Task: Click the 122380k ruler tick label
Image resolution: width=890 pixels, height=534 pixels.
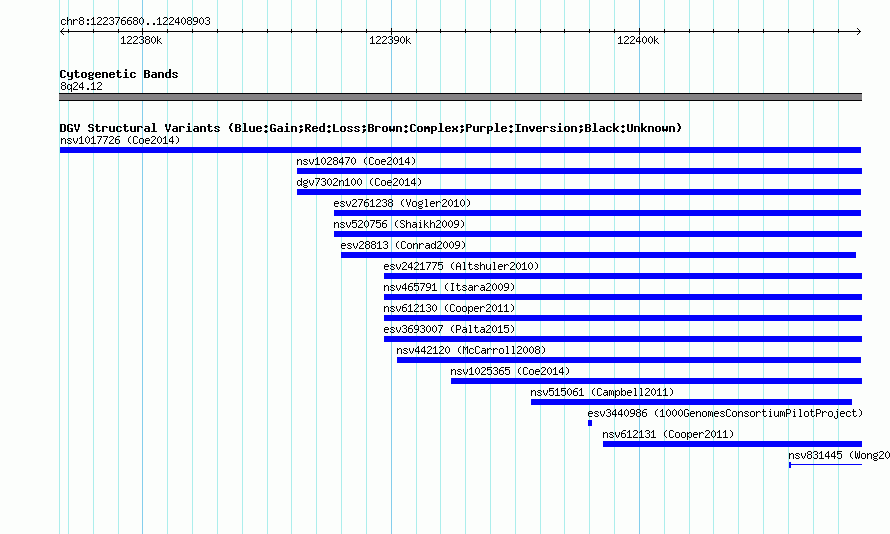Action: (141, 40)
